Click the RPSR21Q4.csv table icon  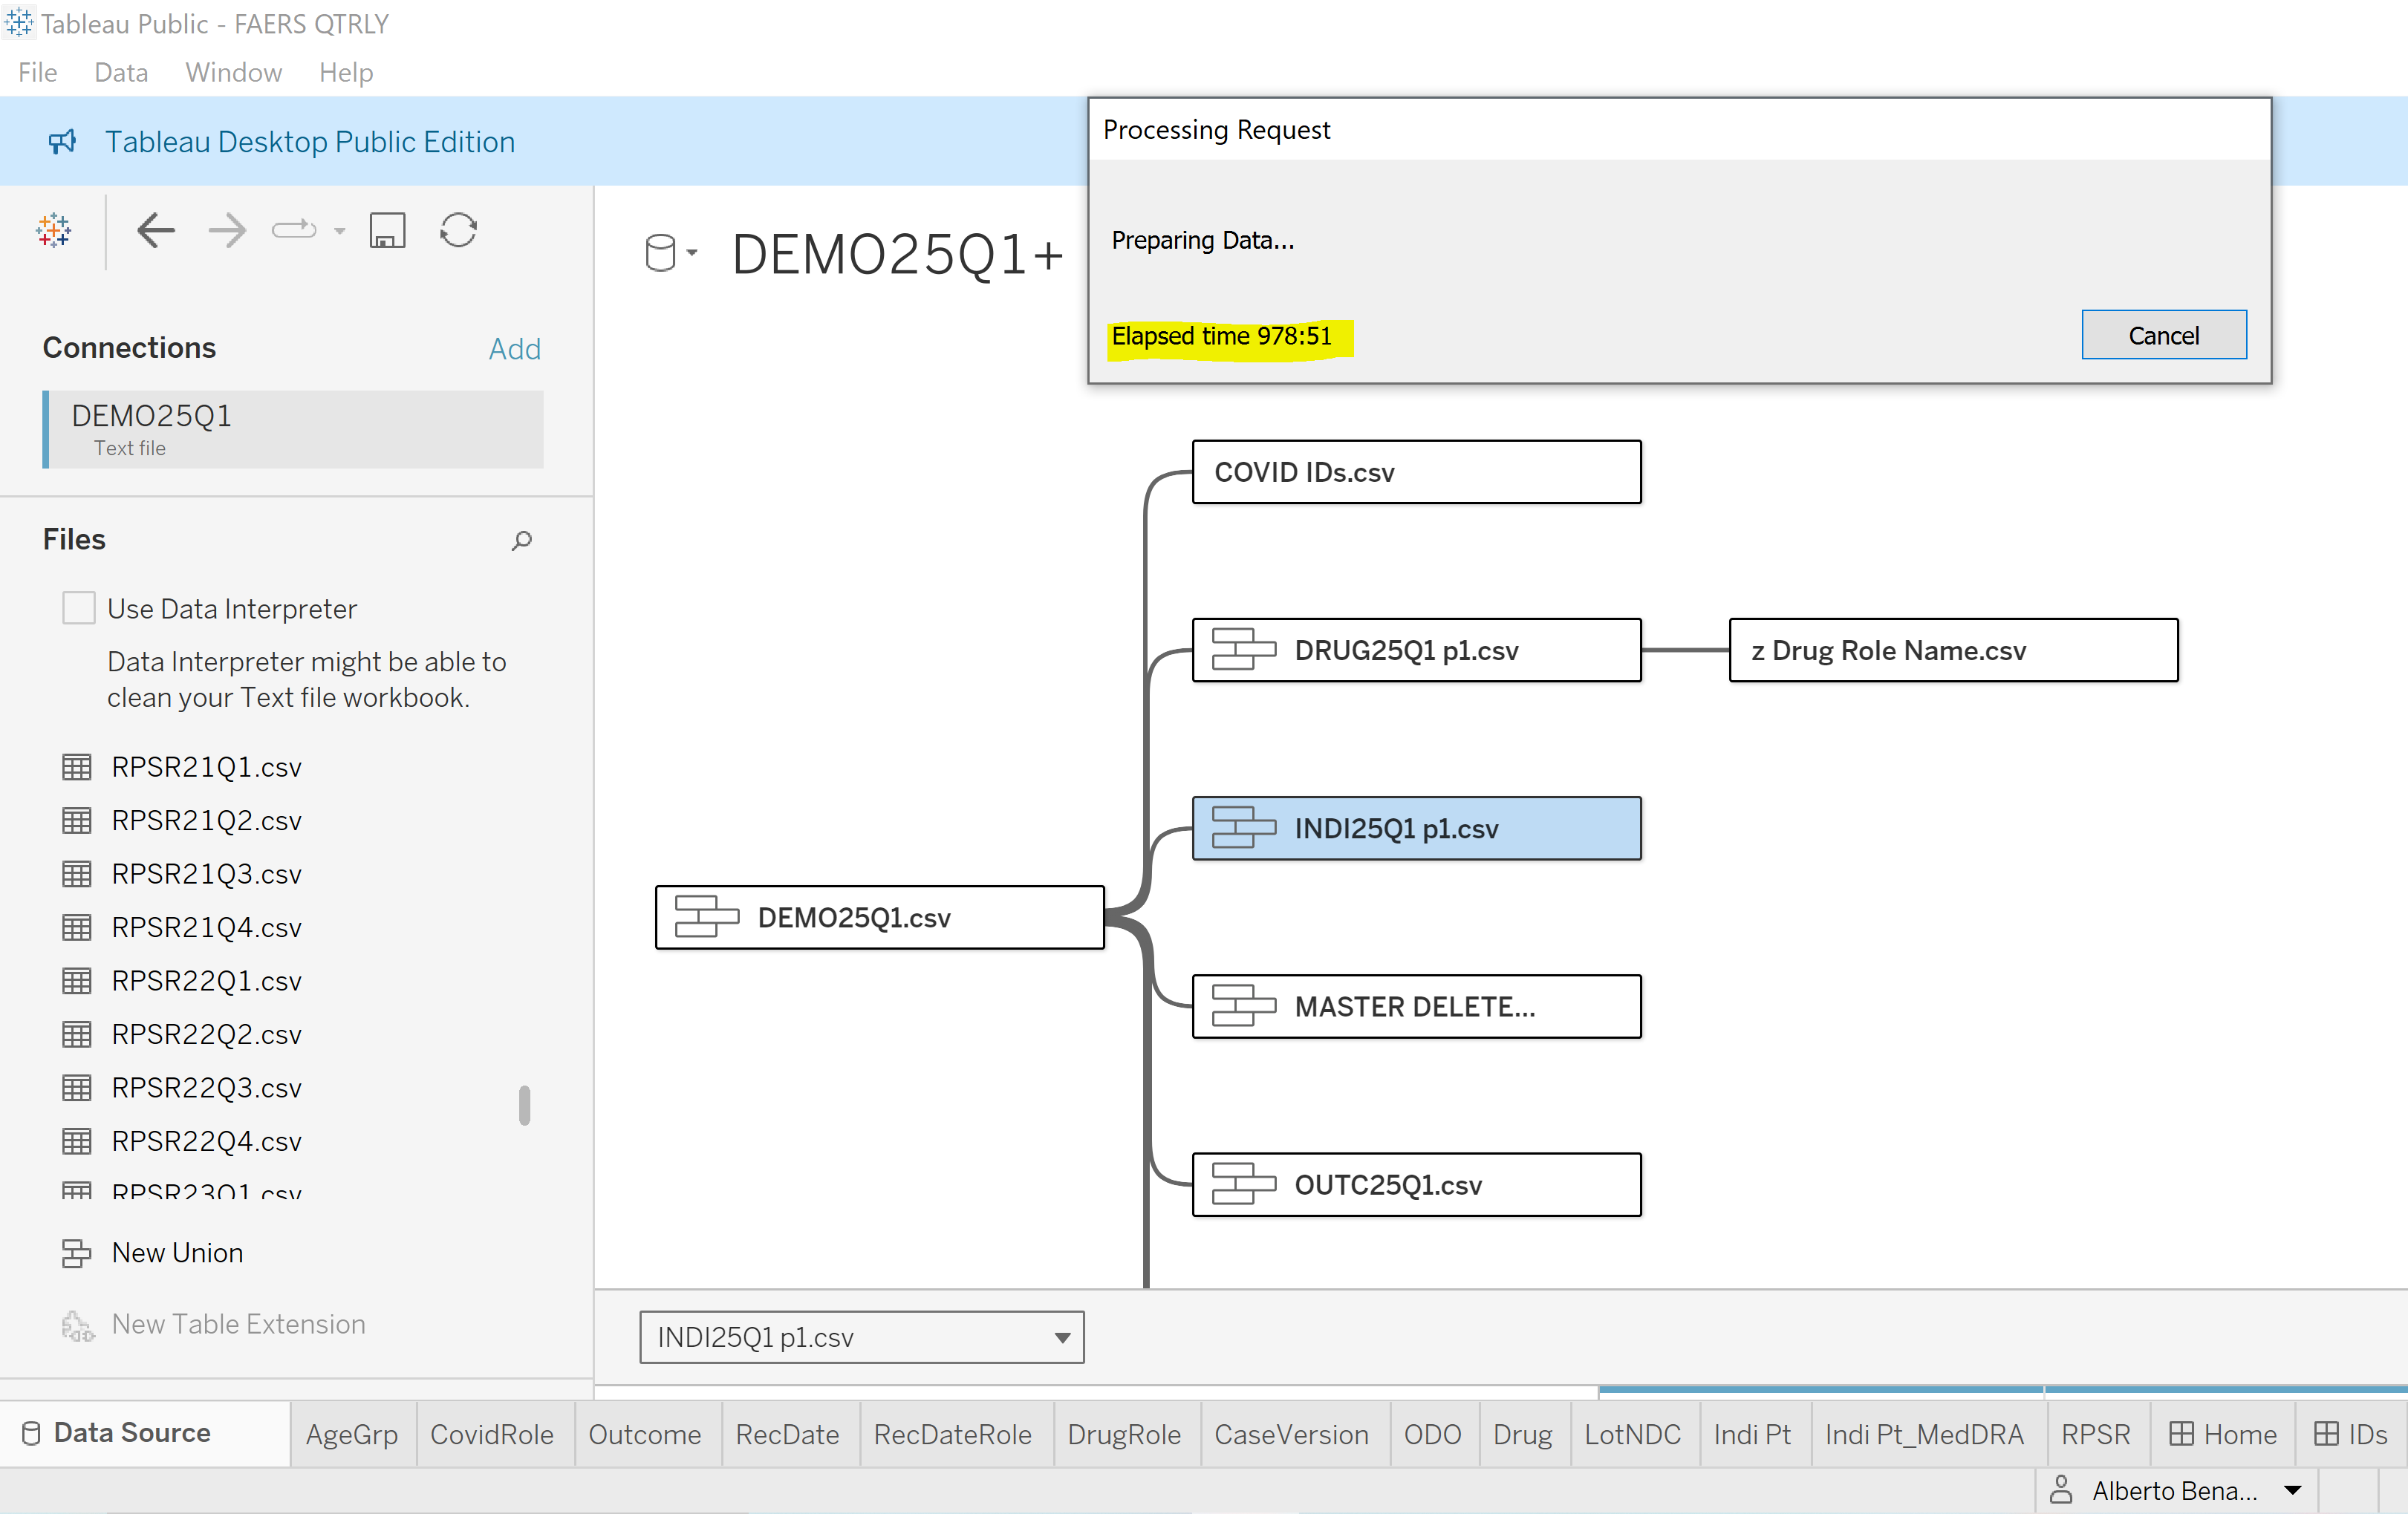coord(77,927)
